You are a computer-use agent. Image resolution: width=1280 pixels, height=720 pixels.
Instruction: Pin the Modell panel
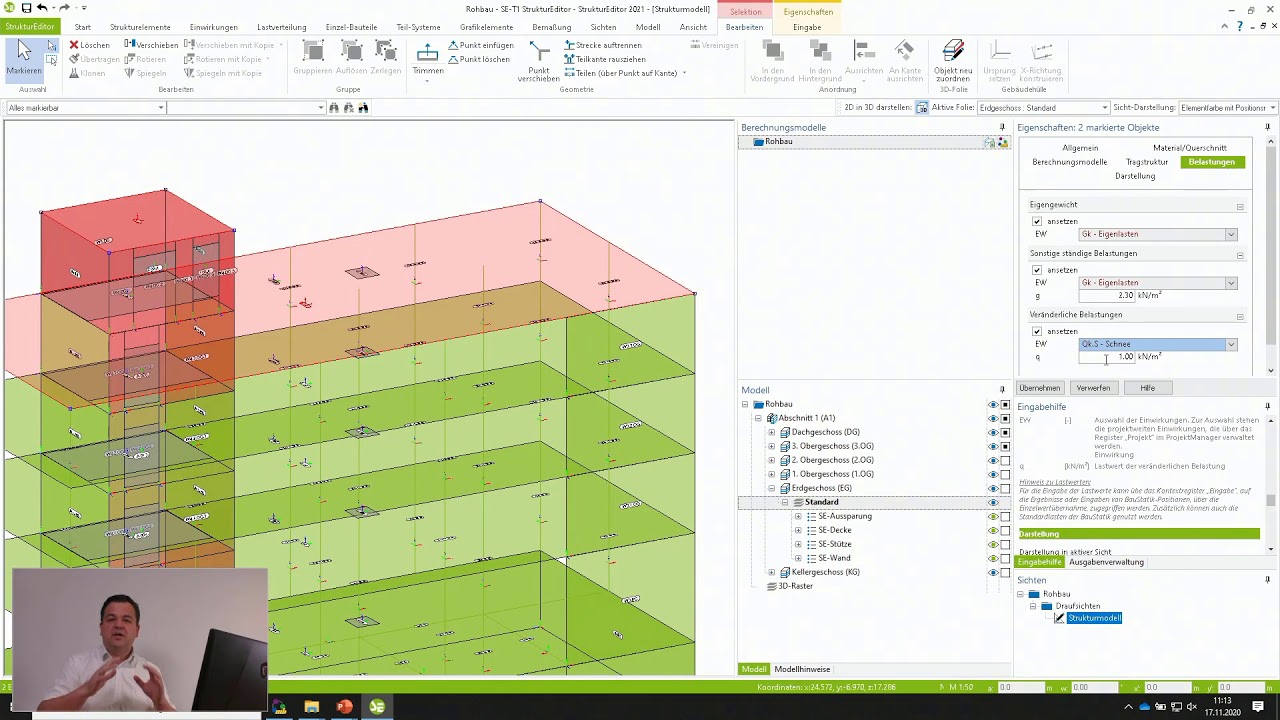coord(1002,390)
